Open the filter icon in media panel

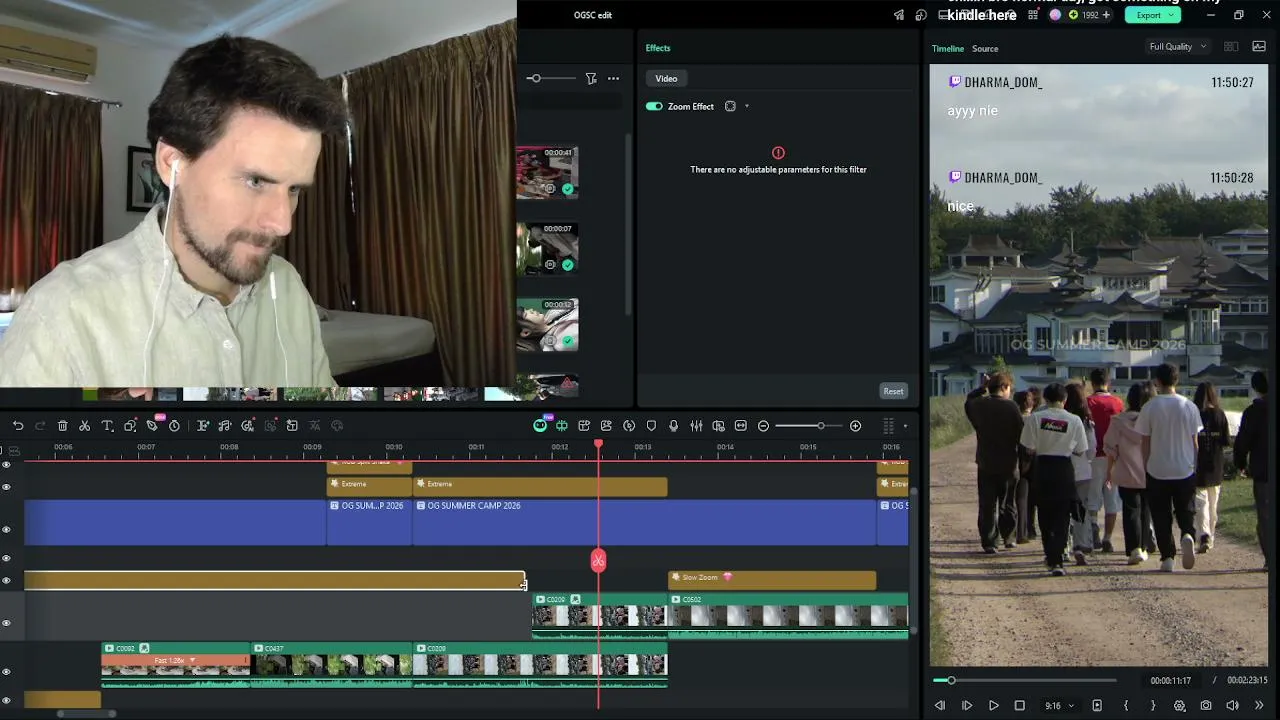591,78
